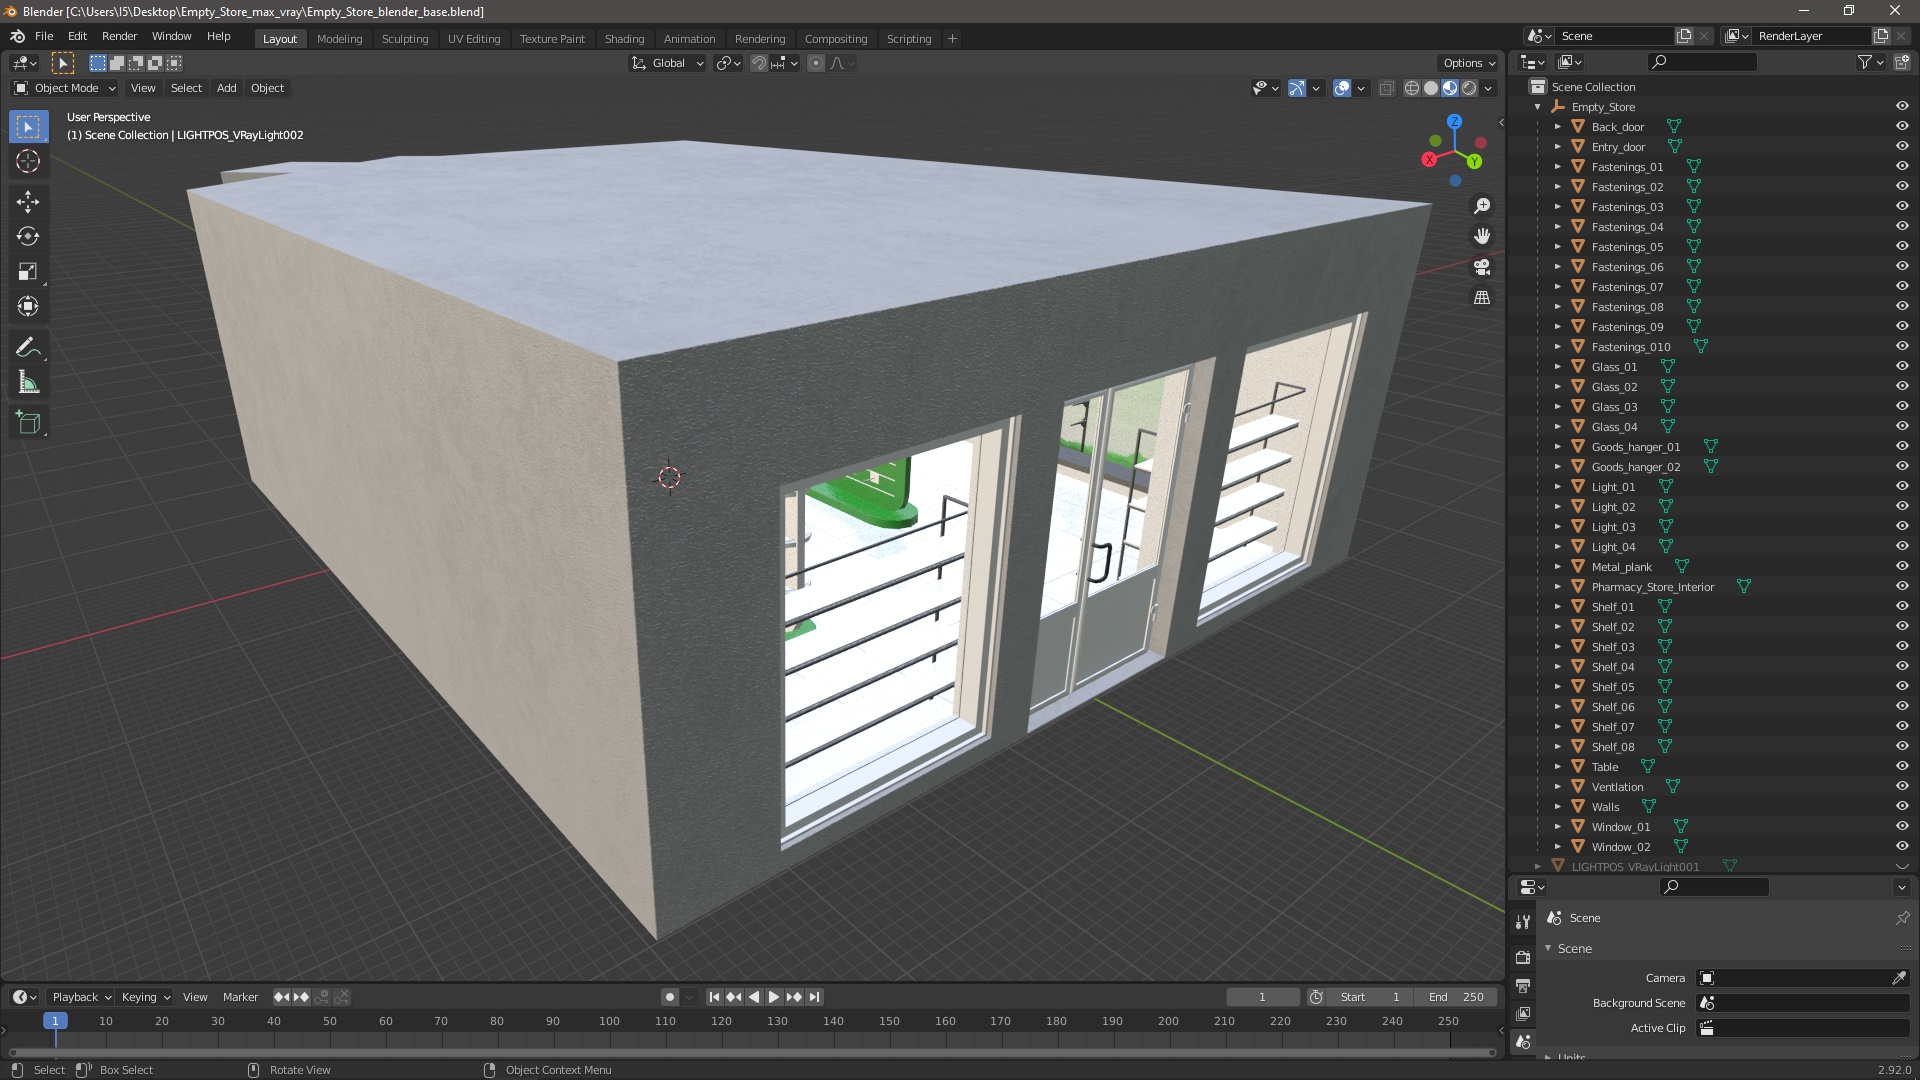1920x1080 pixels.
Task: Toggle the camera view icon
Action: 1482,267
